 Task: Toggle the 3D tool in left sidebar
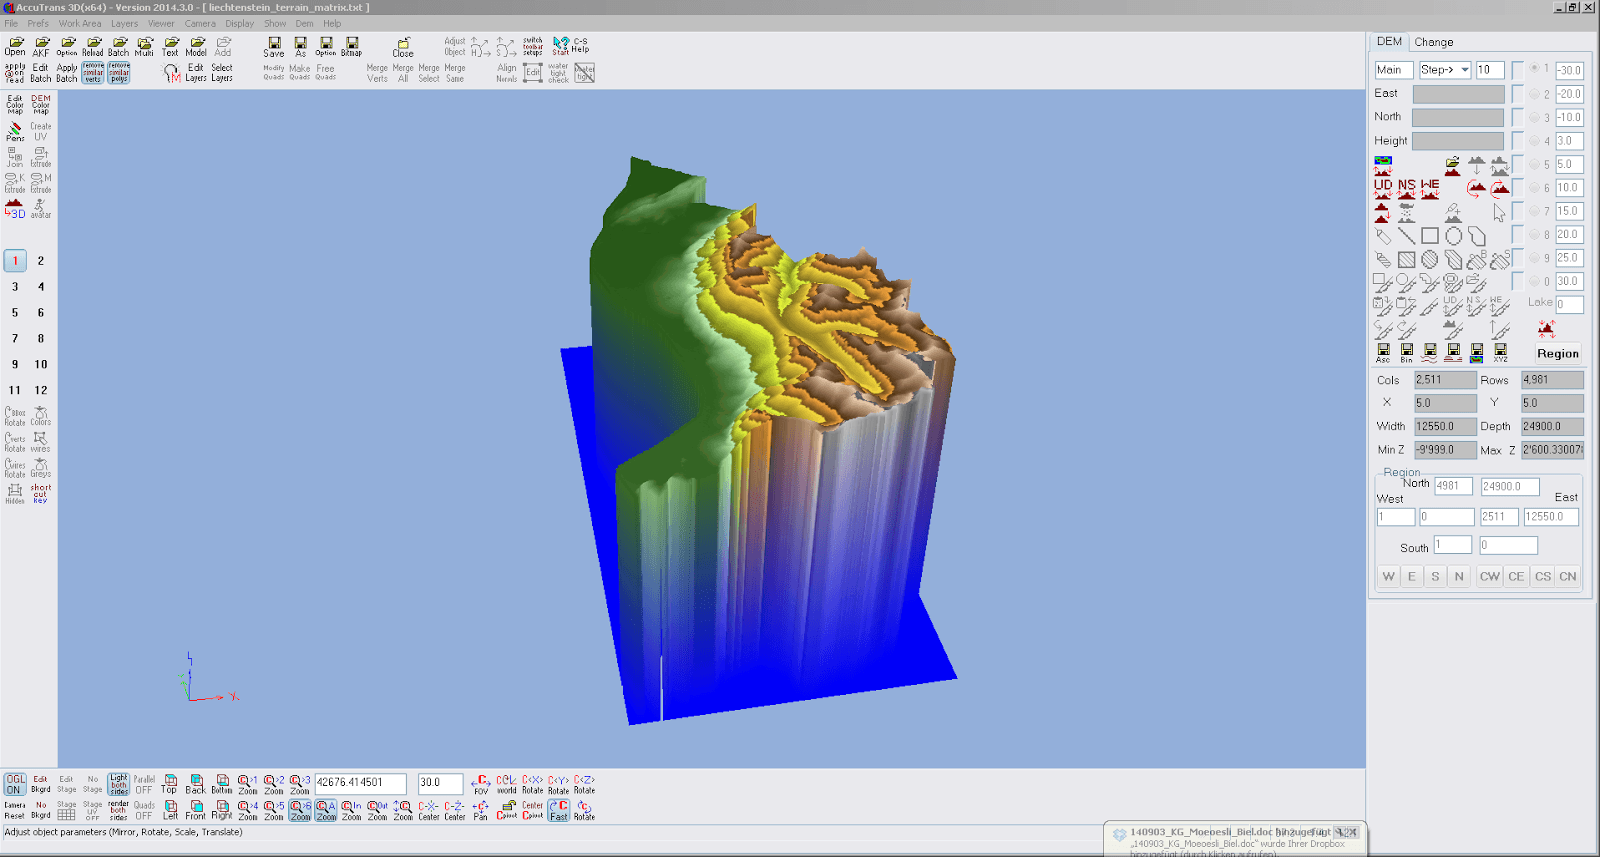pos(15,208)
